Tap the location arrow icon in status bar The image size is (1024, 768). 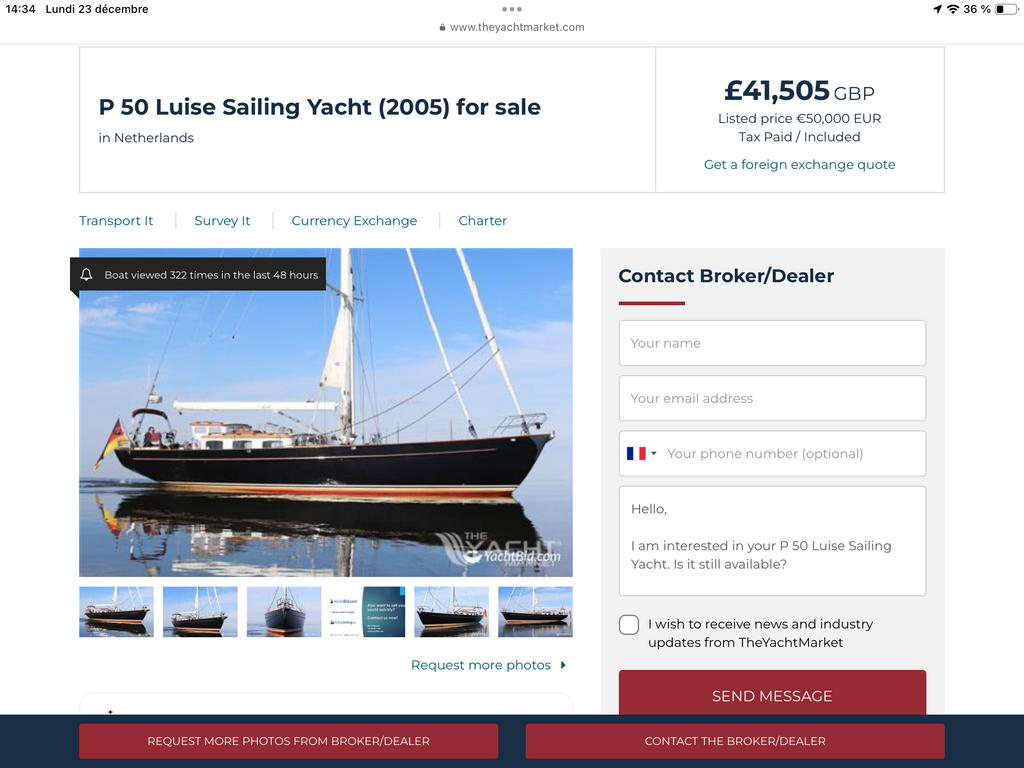click(938, 9)
